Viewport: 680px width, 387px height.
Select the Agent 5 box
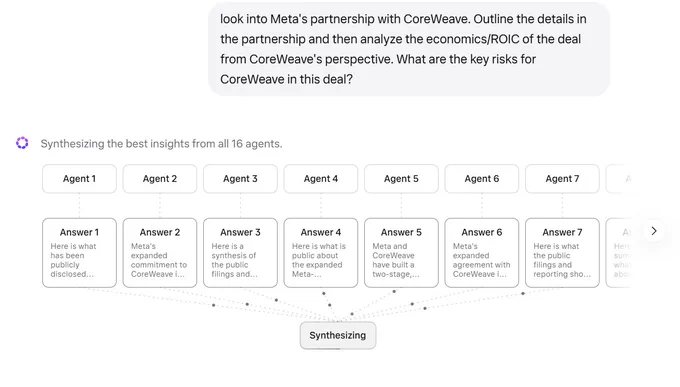401,179
